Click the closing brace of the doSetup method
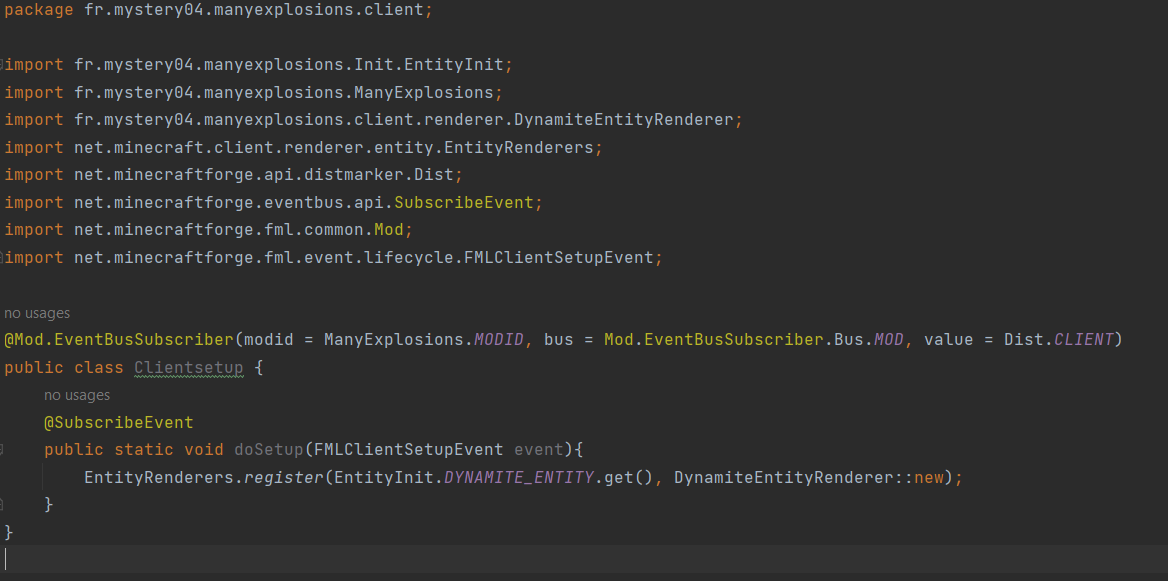 [x=49, y=505]
